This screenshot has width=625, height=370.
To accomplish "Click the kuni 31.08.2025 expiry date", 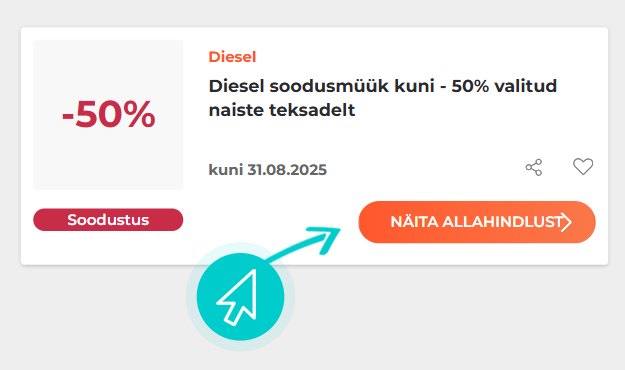I will (267, 170).
